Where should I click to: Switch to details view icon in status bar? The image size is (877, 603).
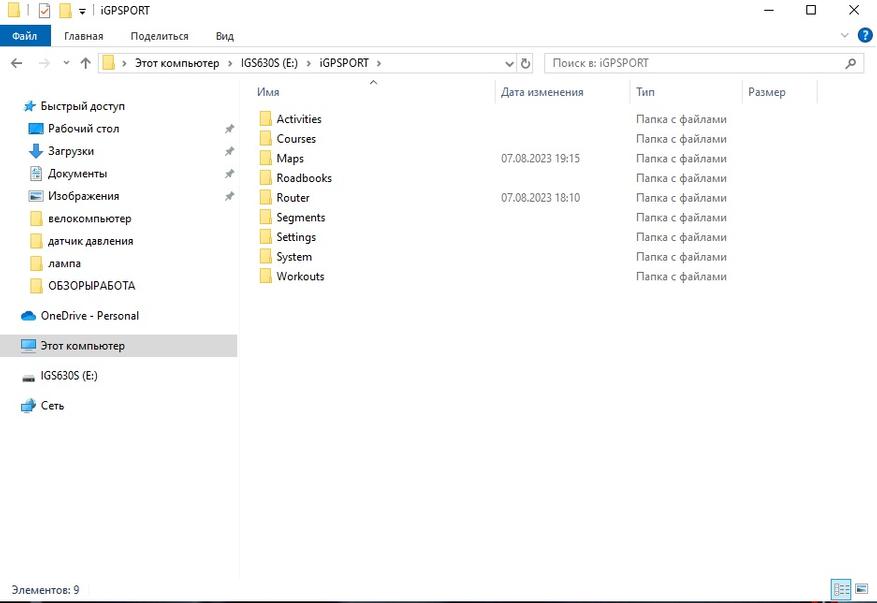pyautogui.click(x=841, y=590)
